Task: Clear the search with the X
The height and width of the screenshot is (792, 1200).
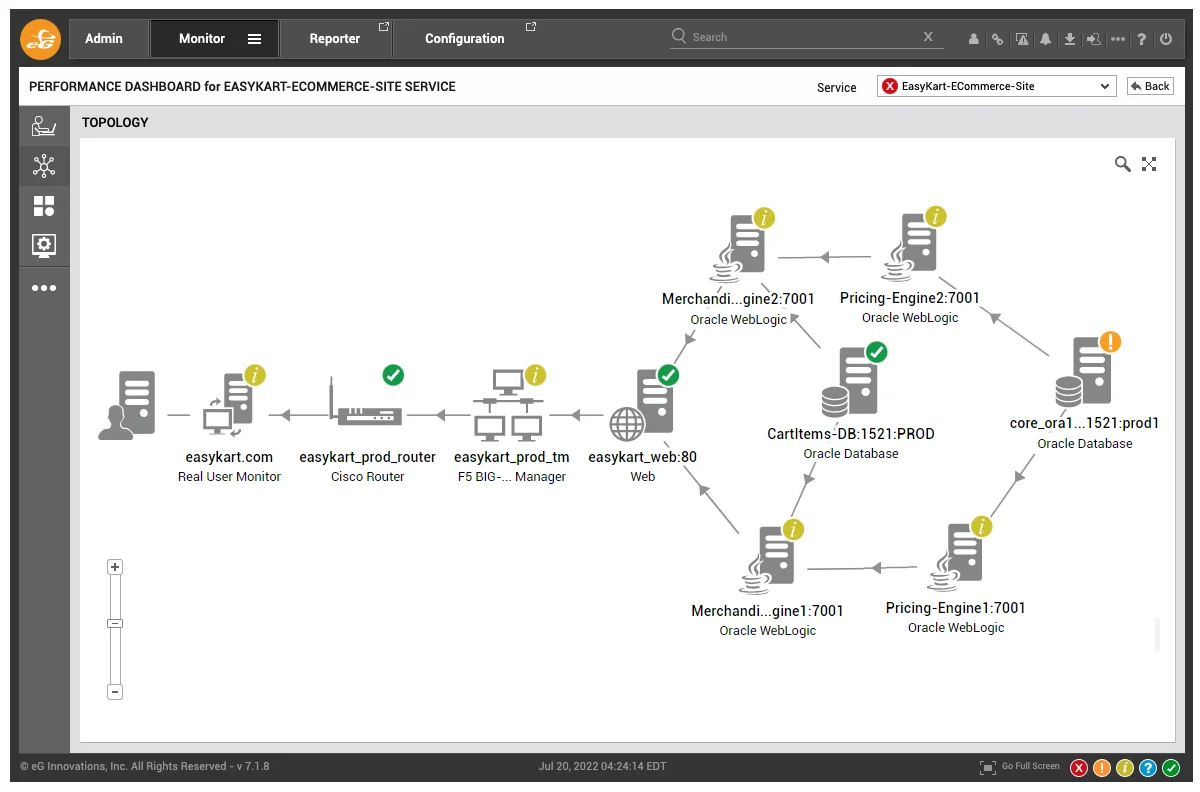Action: pyautogui.click(x=928, y=36)
